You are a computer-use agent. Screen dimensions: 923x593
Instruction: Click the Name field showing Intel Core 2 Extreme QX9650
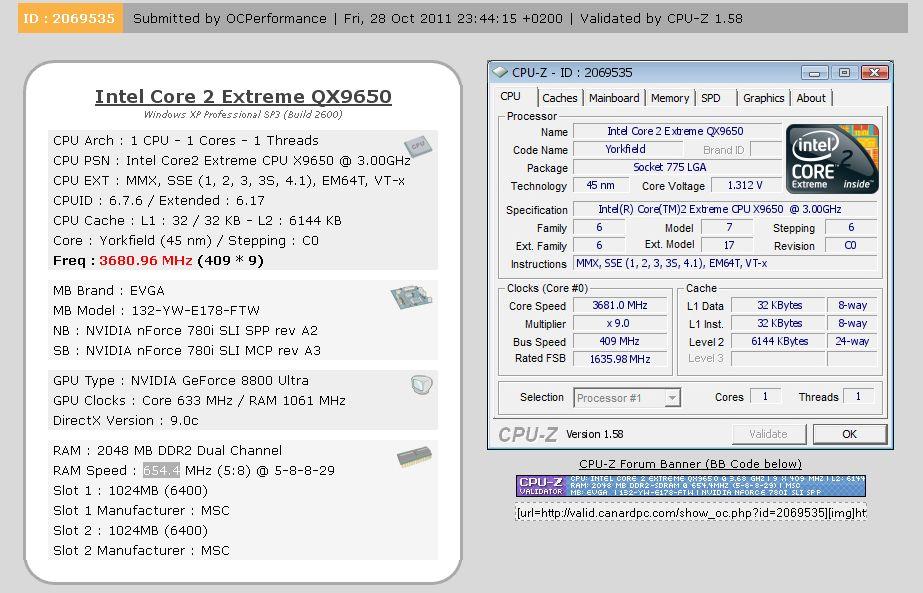677,131
